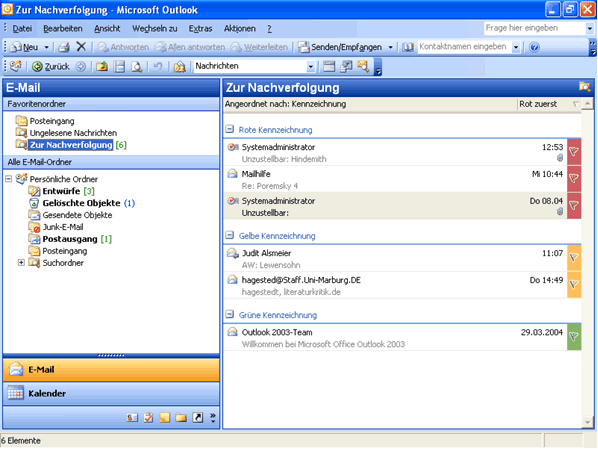Select Posteingang in Favoritenordner

(x=45, y=121)
